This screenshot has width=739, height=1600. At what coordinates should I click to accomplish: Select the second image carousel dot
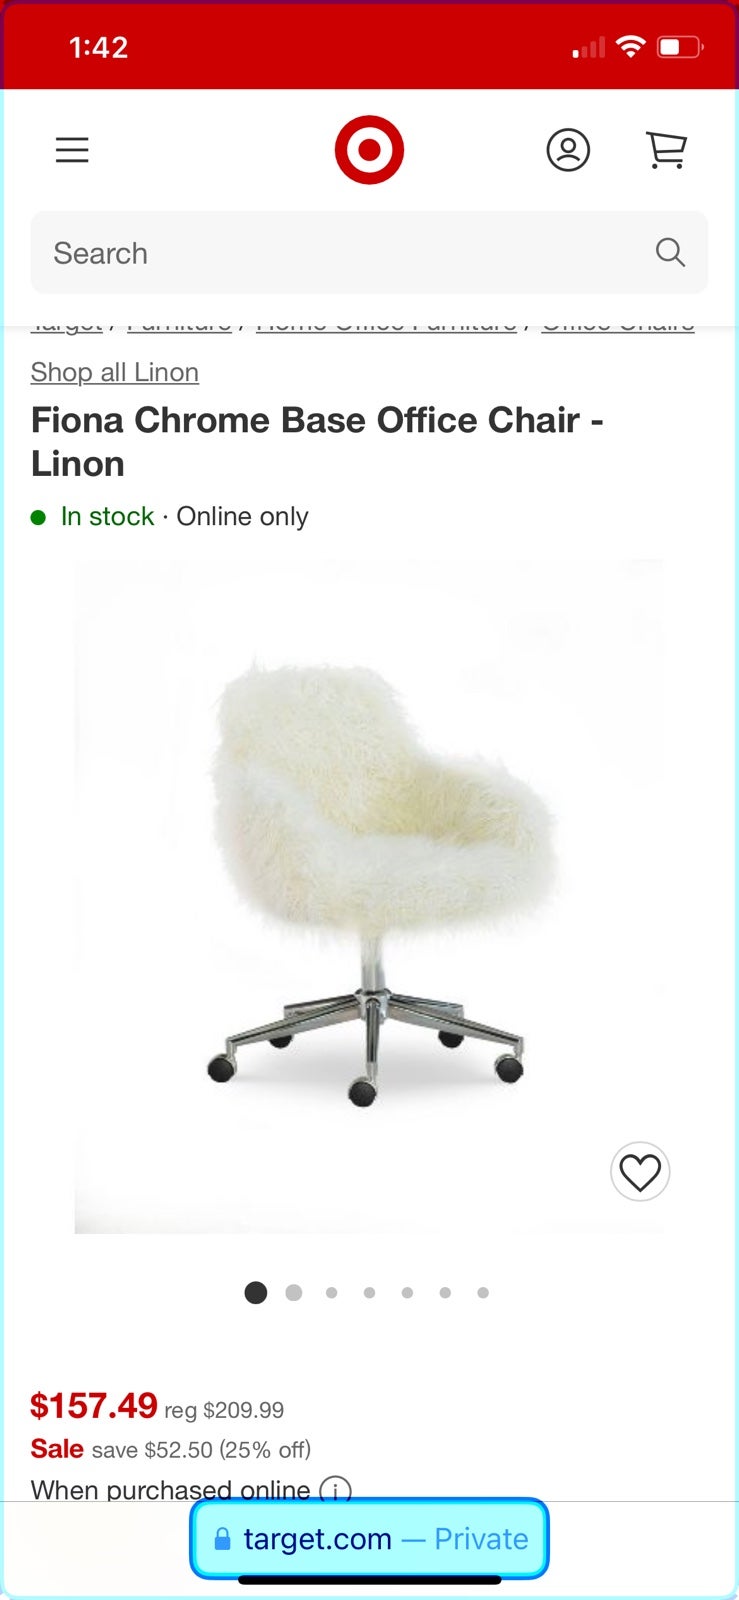click(294, 1293)
